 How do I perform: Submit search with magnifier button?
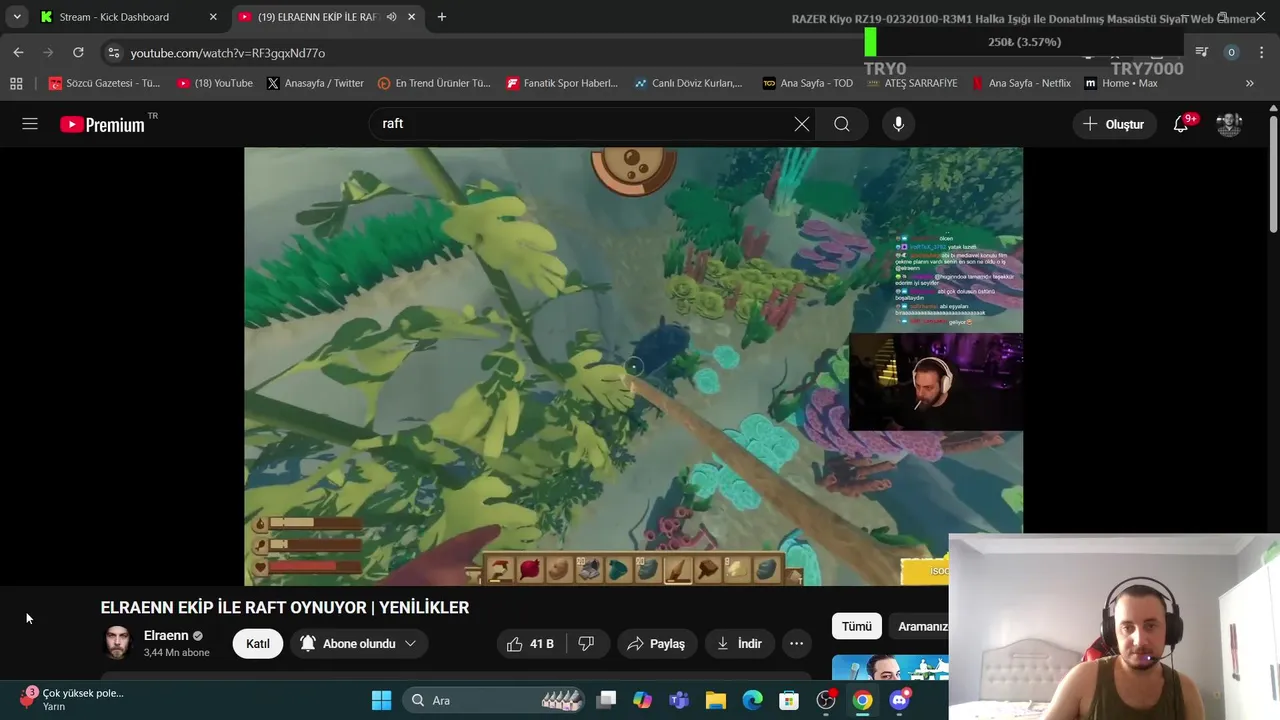[842, 124]
